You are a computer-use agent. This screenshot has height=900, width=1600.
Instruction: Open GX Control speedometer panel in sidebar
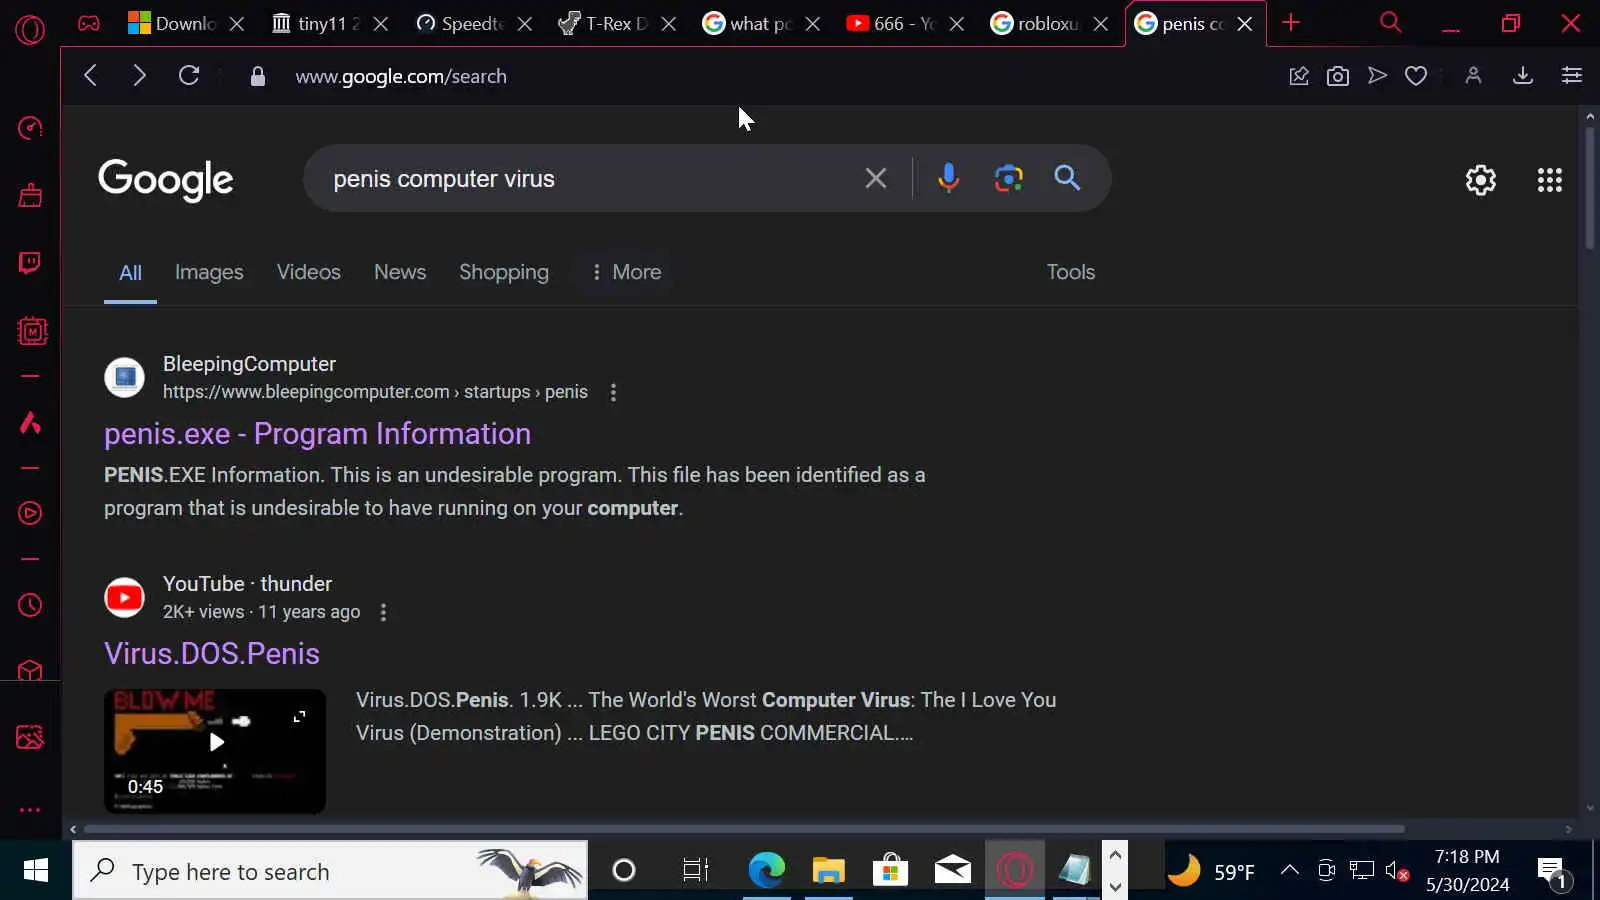pyautogui.click(x=30, y=128)
